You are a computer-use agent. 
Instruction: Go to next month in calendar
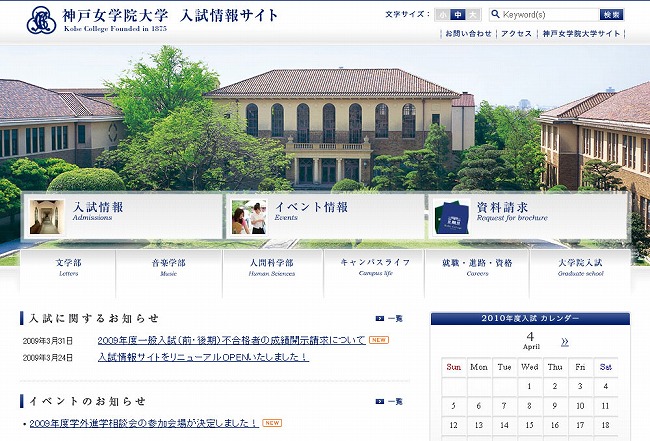[x=565, y=342]
